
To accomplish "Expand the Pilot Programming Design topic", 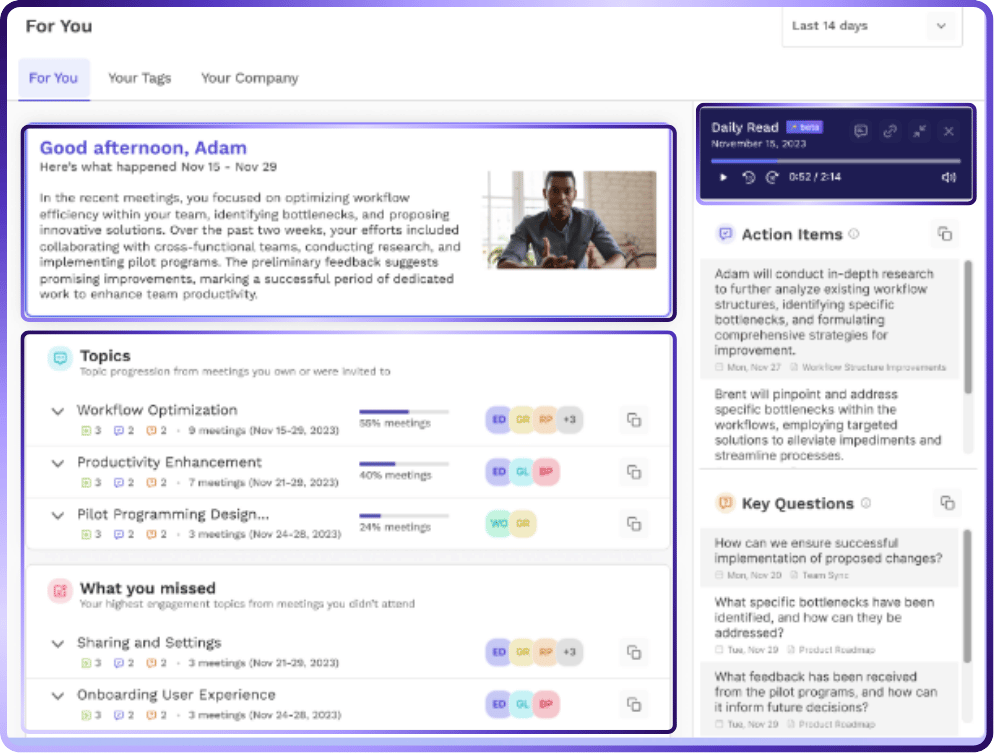I will point(58,515).
